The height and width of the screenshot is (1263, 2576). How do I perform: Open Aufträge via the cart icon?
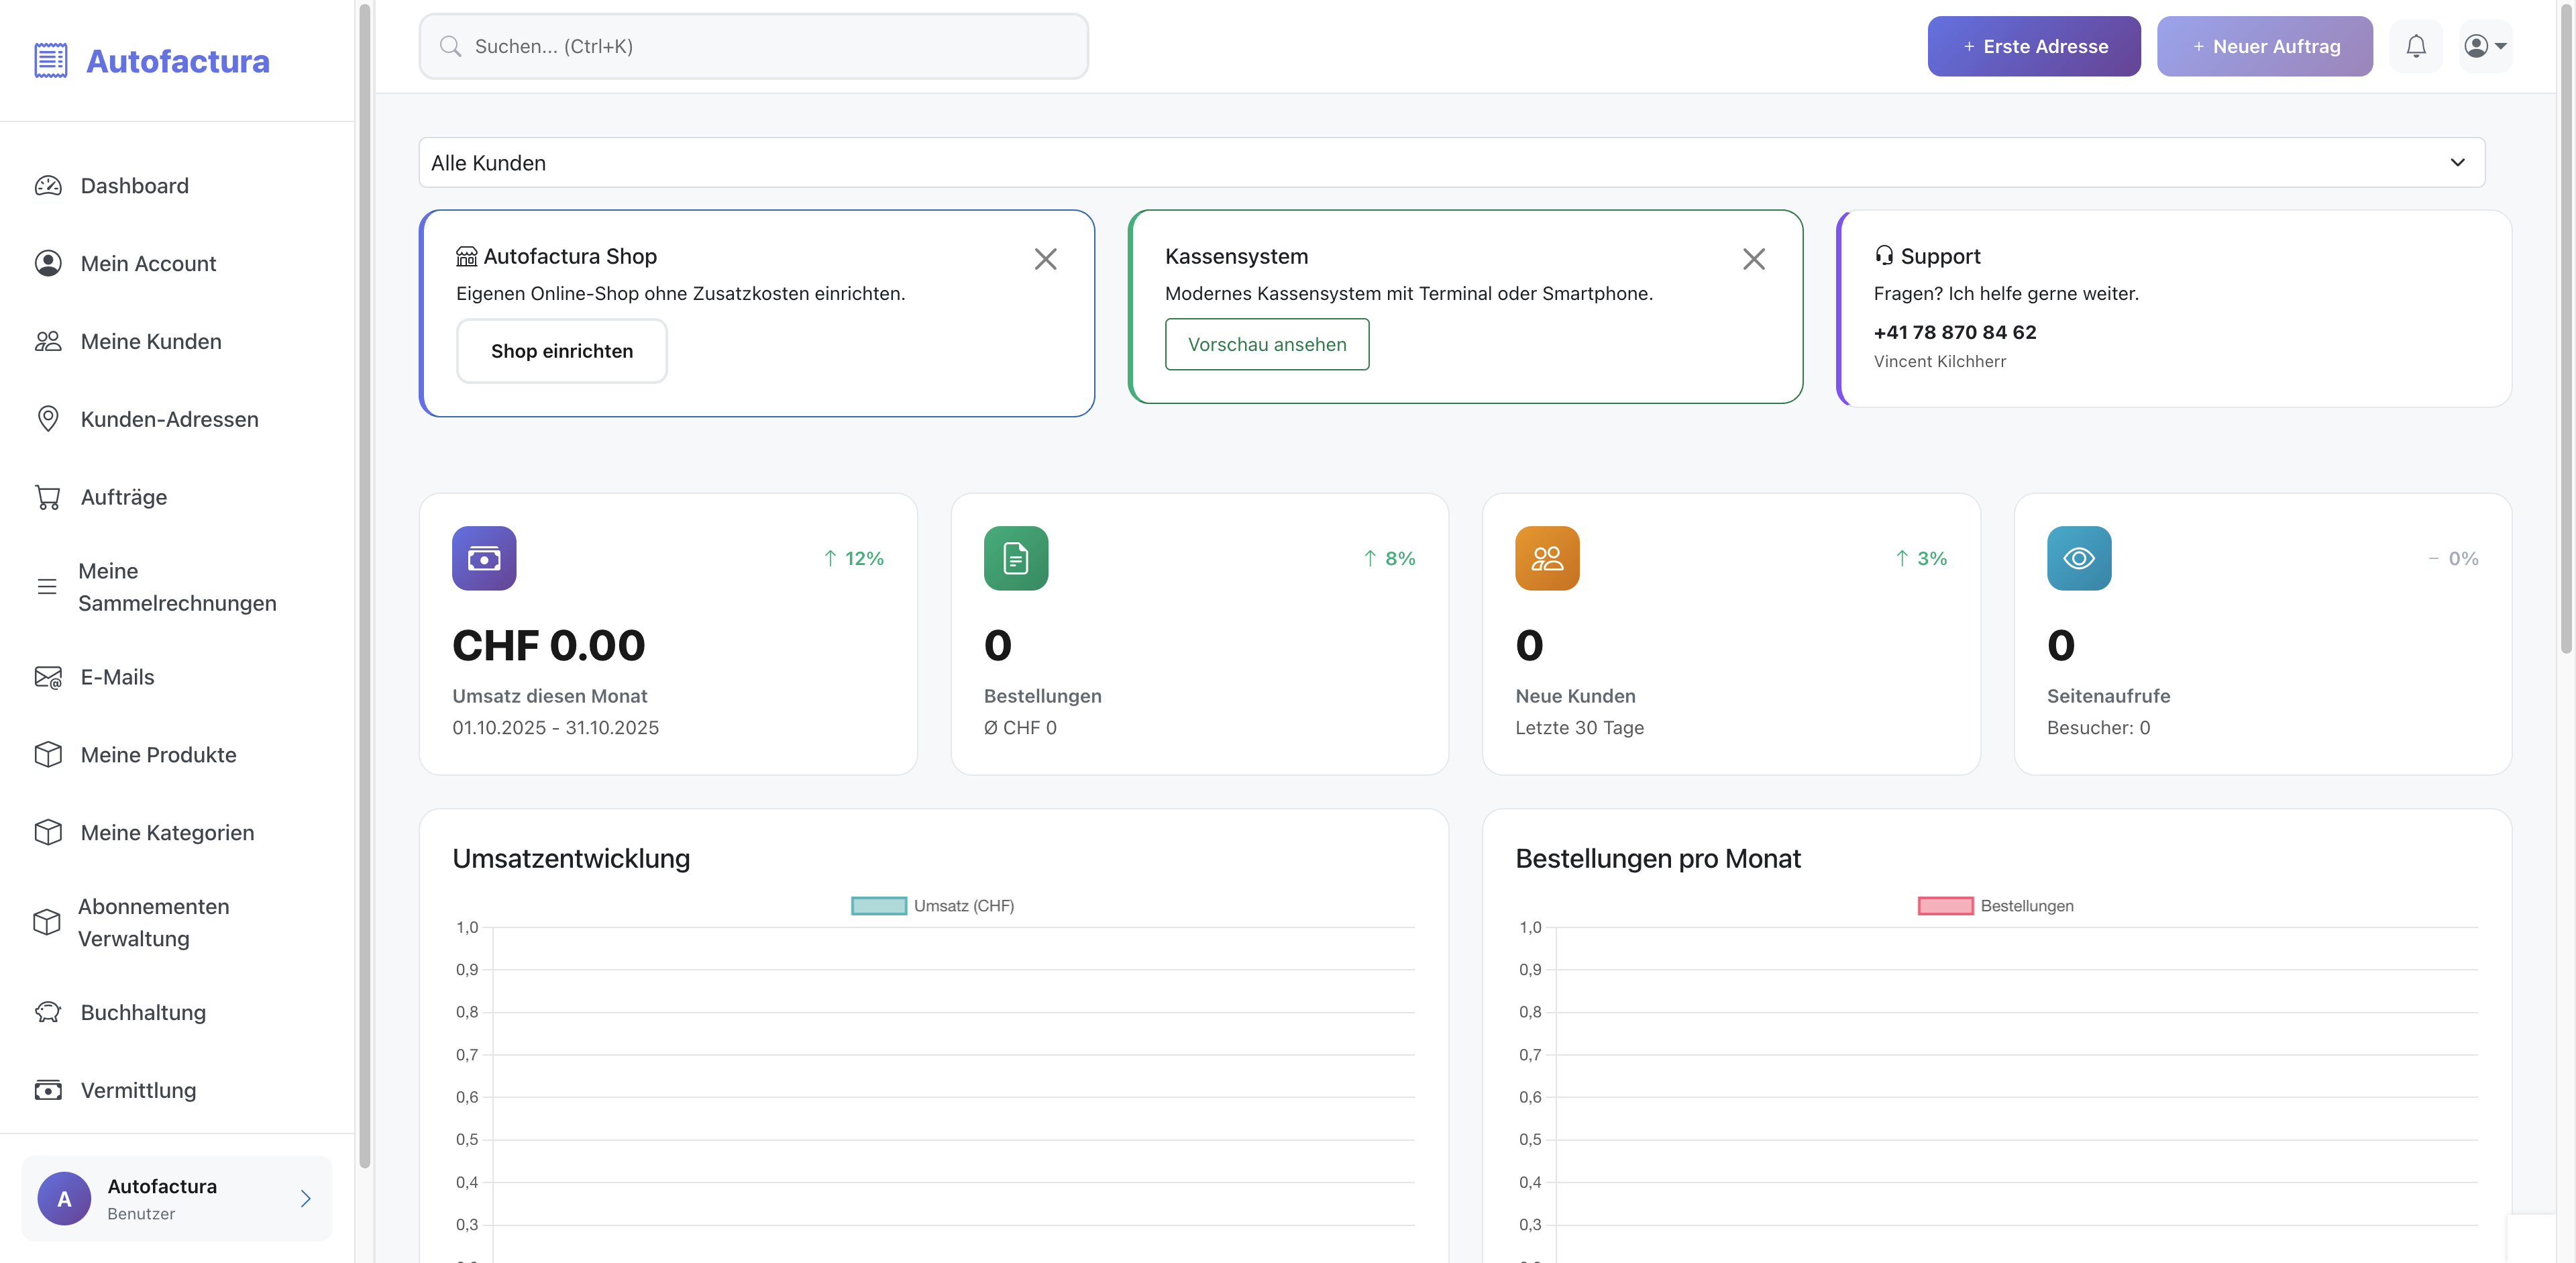point(48,496)
